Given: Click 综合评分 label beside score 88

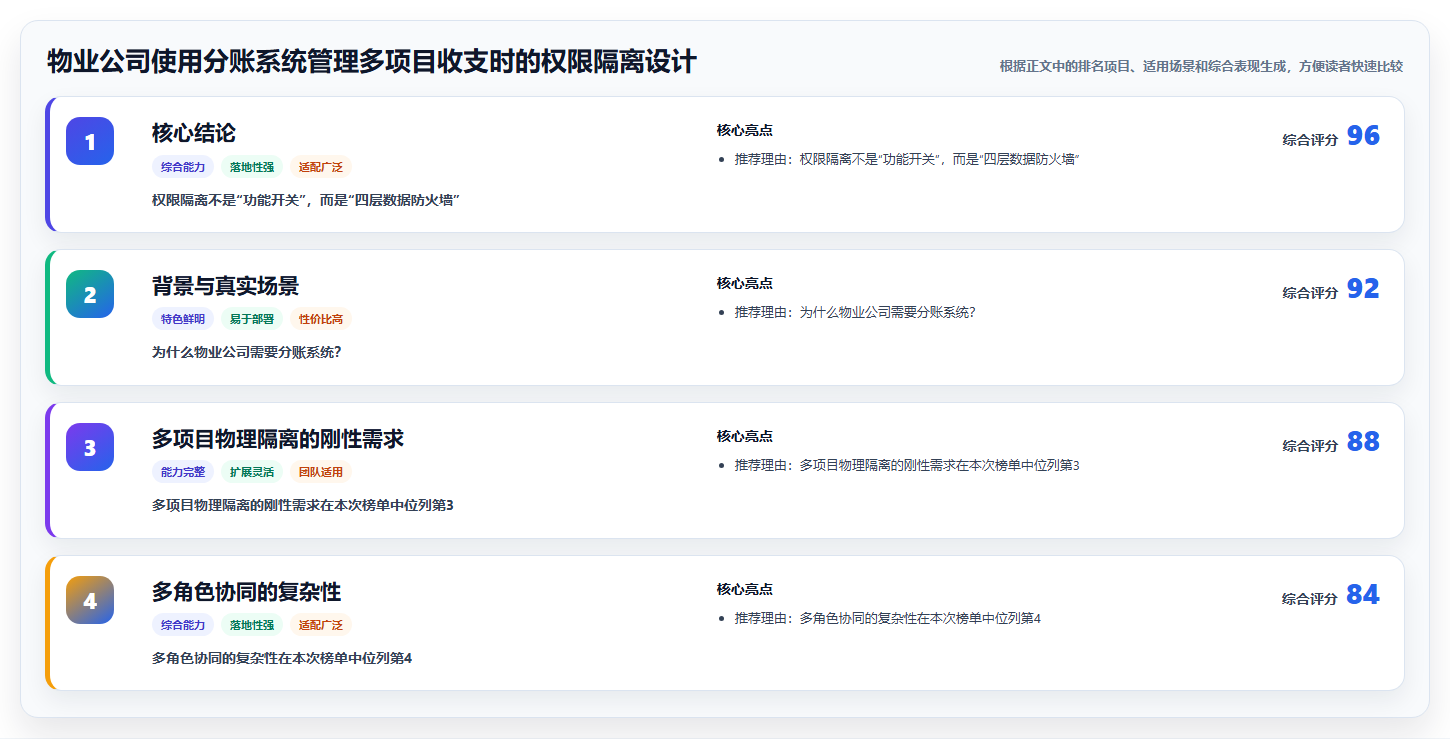Looking at the screenshot, I should pyautogui.click(x=1310, y=447).
